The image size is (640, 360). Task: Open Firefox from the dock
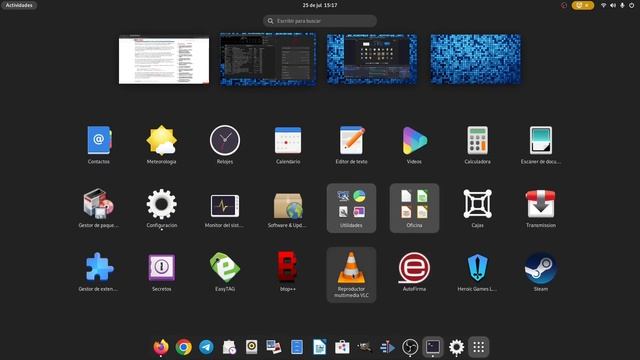click(x=161, y=347)
